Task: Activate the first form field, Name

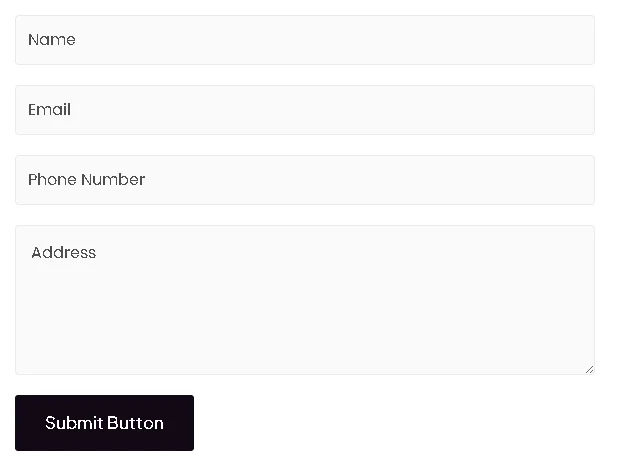Action: point(305,40)
